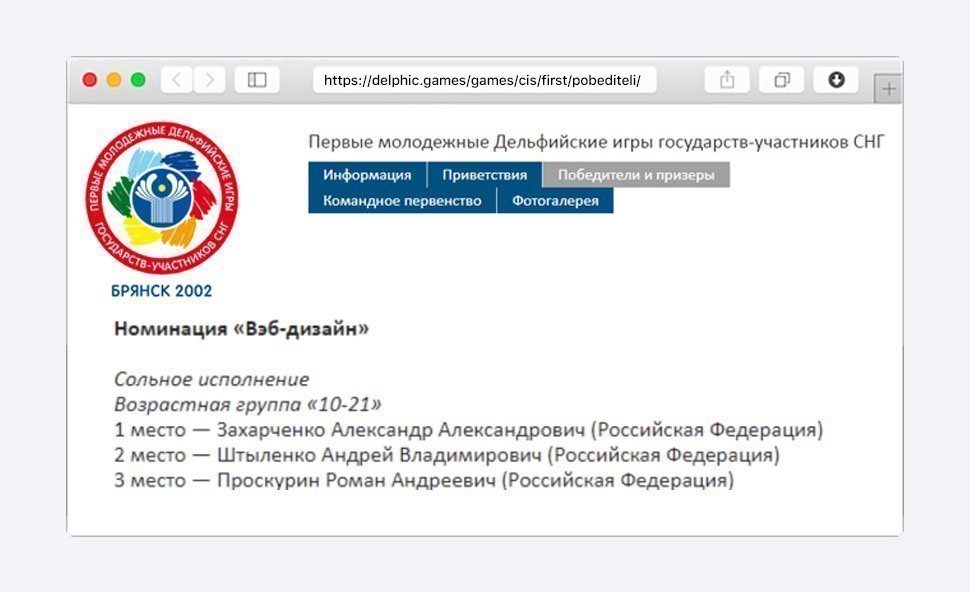Open the Командное первенство tab
The height and width of the screenshot is (592, 970).
(x=402, y=200)
